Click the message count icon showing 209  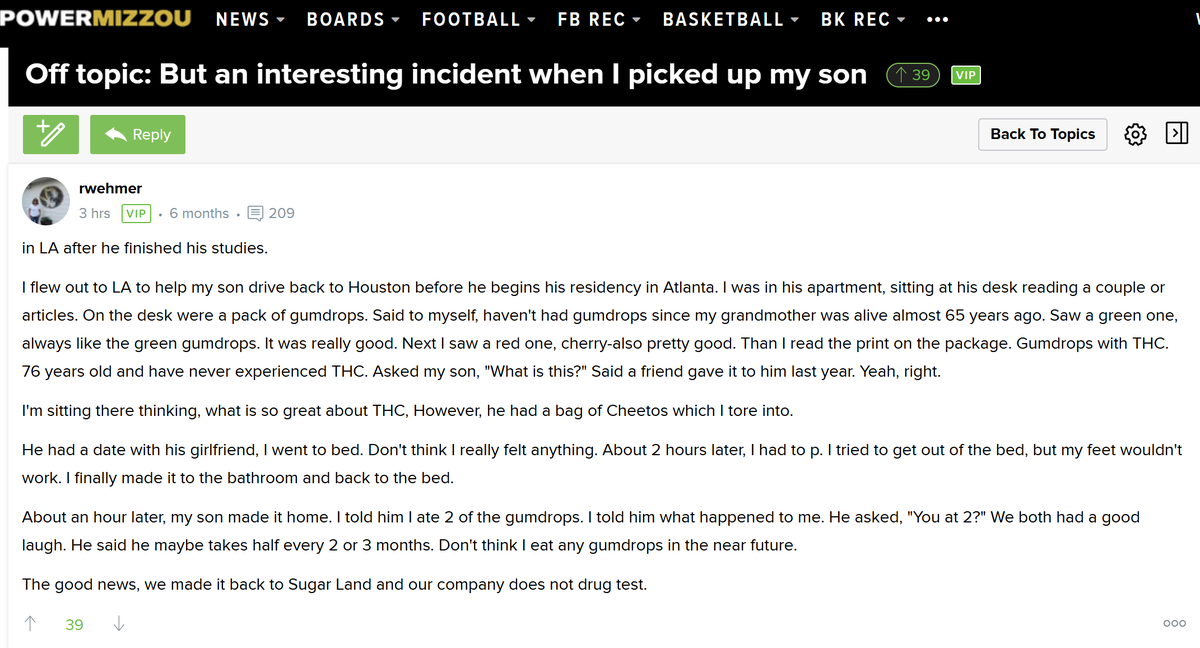point(255,213)
